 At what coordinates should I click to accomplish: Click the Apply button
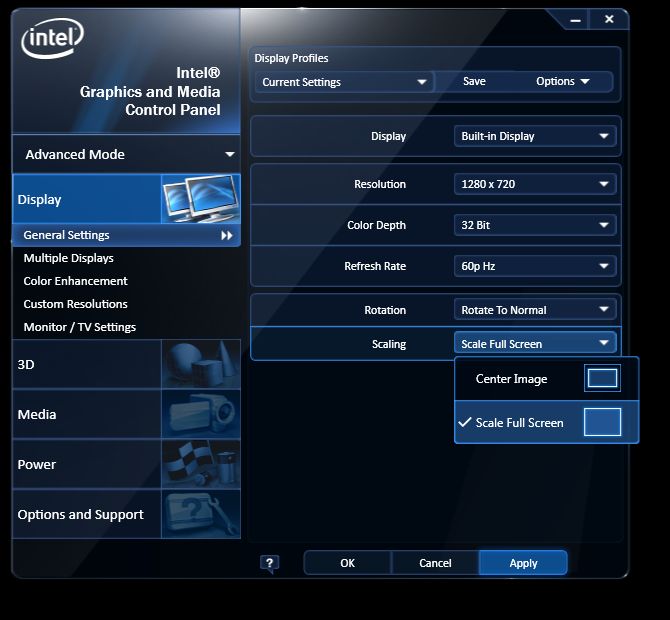523,563
